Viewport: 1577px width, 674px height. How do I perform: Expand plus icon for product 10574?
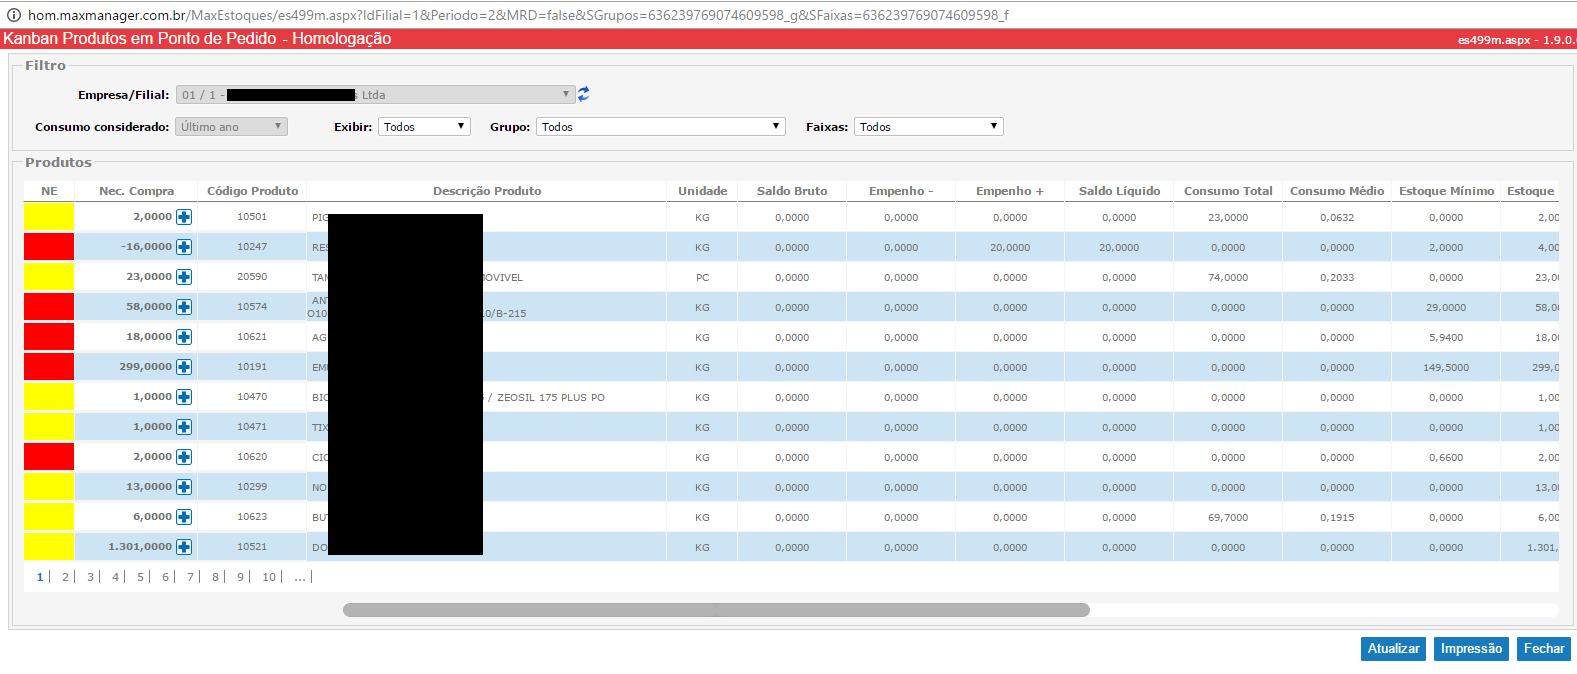point(184,307)
